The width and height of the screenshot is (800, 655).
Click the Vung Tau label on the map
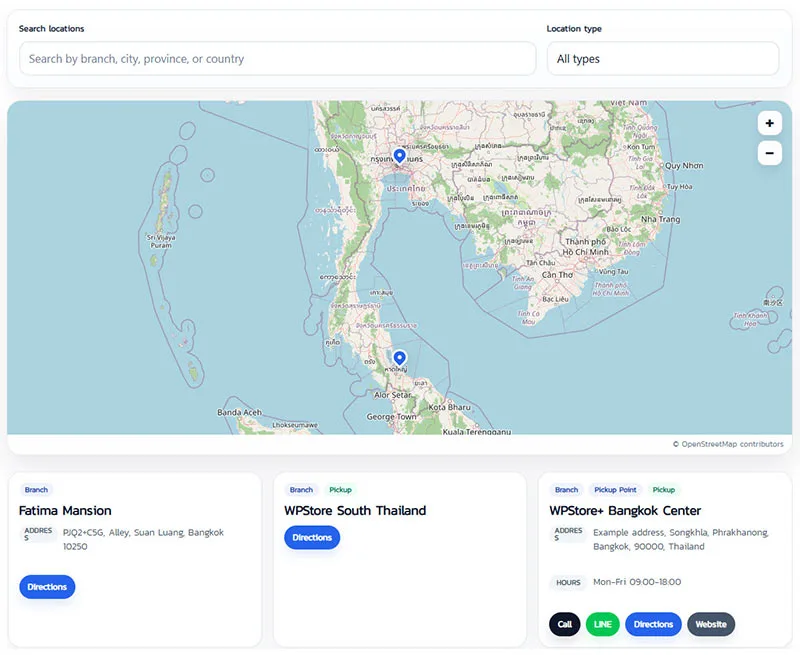pyautogui.click(x=614, y=272)
